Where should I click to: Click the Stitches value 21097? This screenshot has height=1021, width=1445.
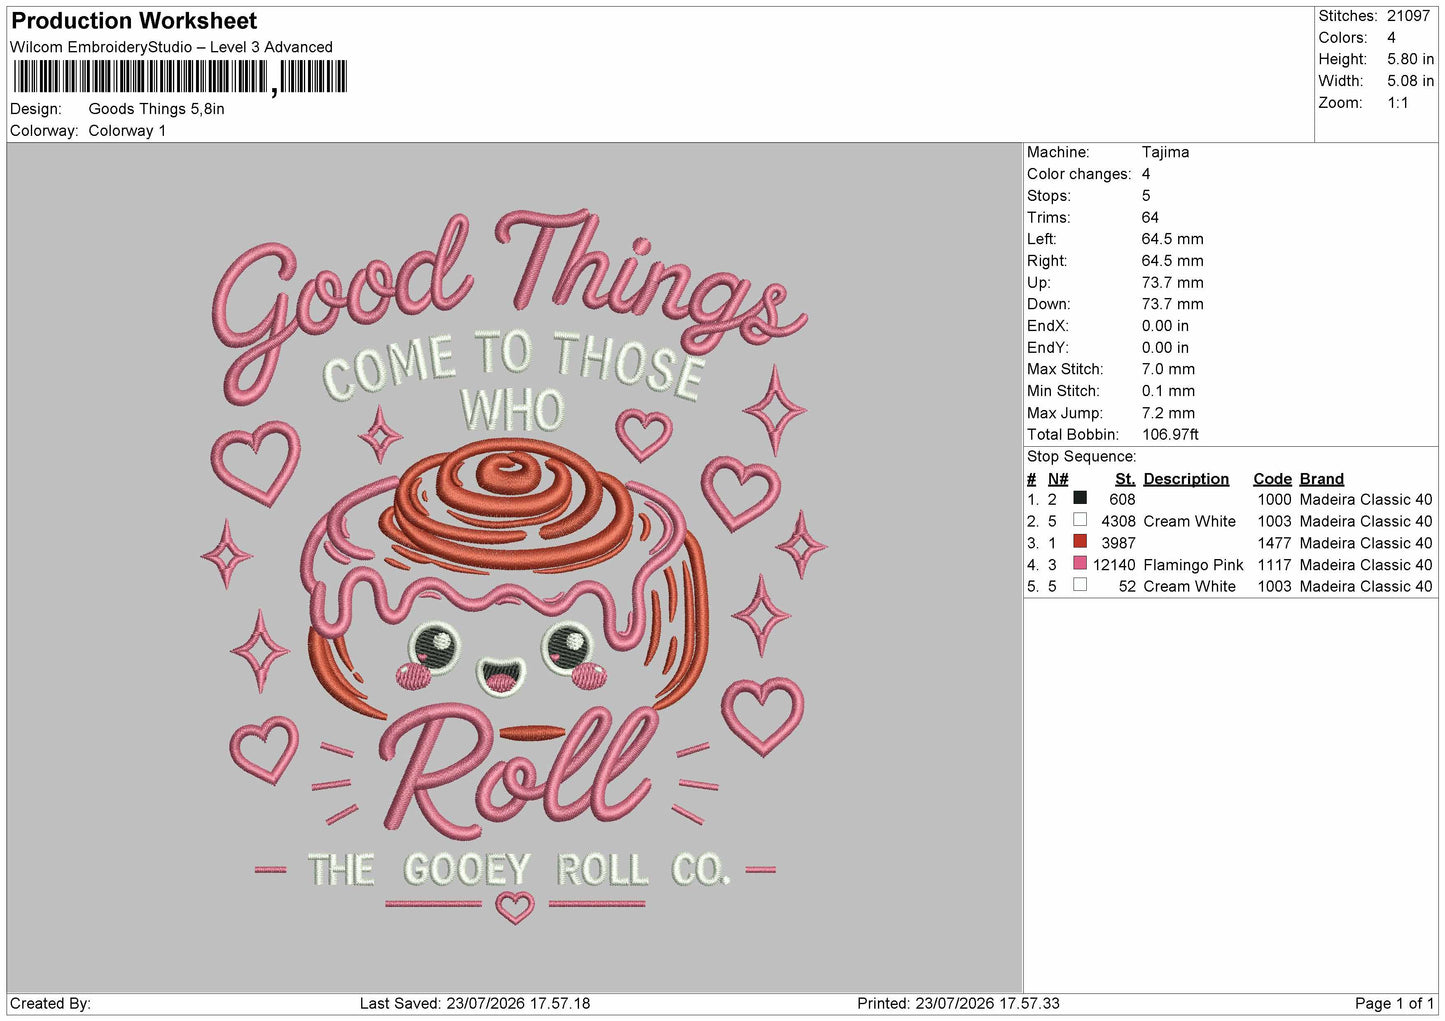click(x=1408, y=16)
